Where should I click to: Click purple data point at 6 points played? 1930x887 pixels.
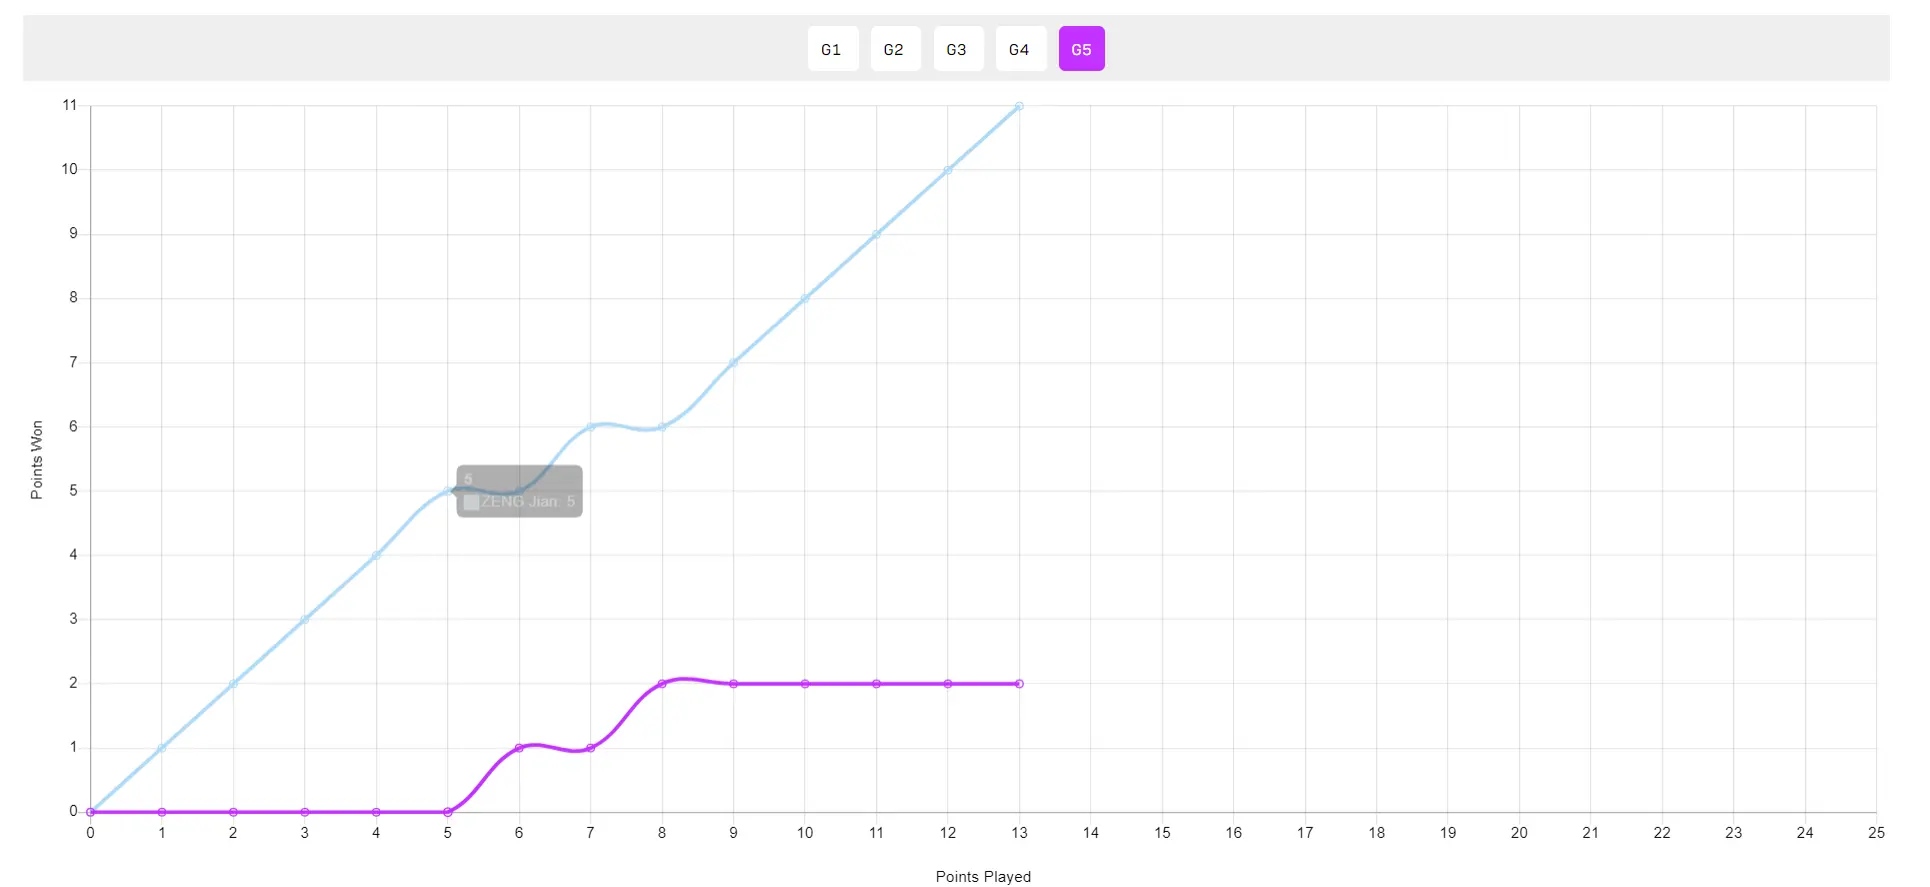(519, 748)
